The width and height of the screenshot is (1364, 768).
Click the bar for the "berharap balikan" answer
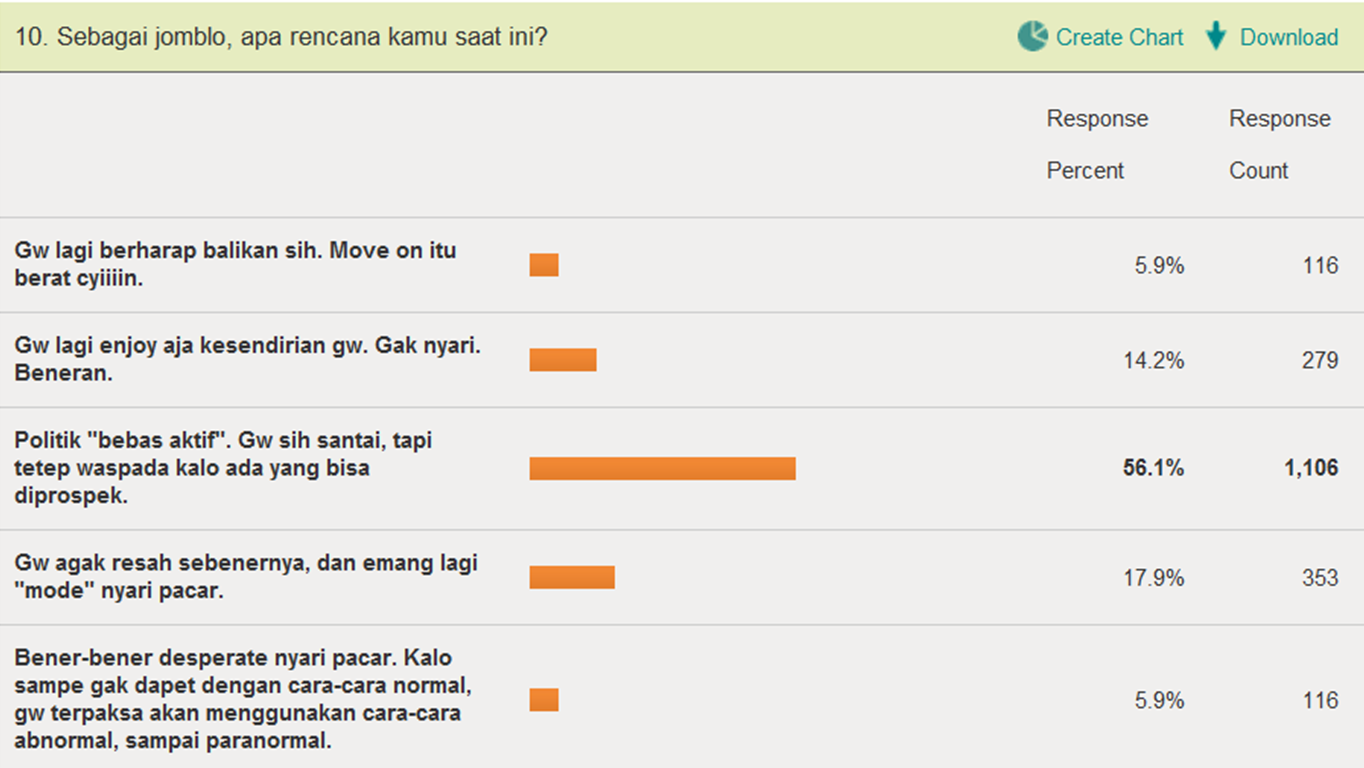(x=544, y=265)
